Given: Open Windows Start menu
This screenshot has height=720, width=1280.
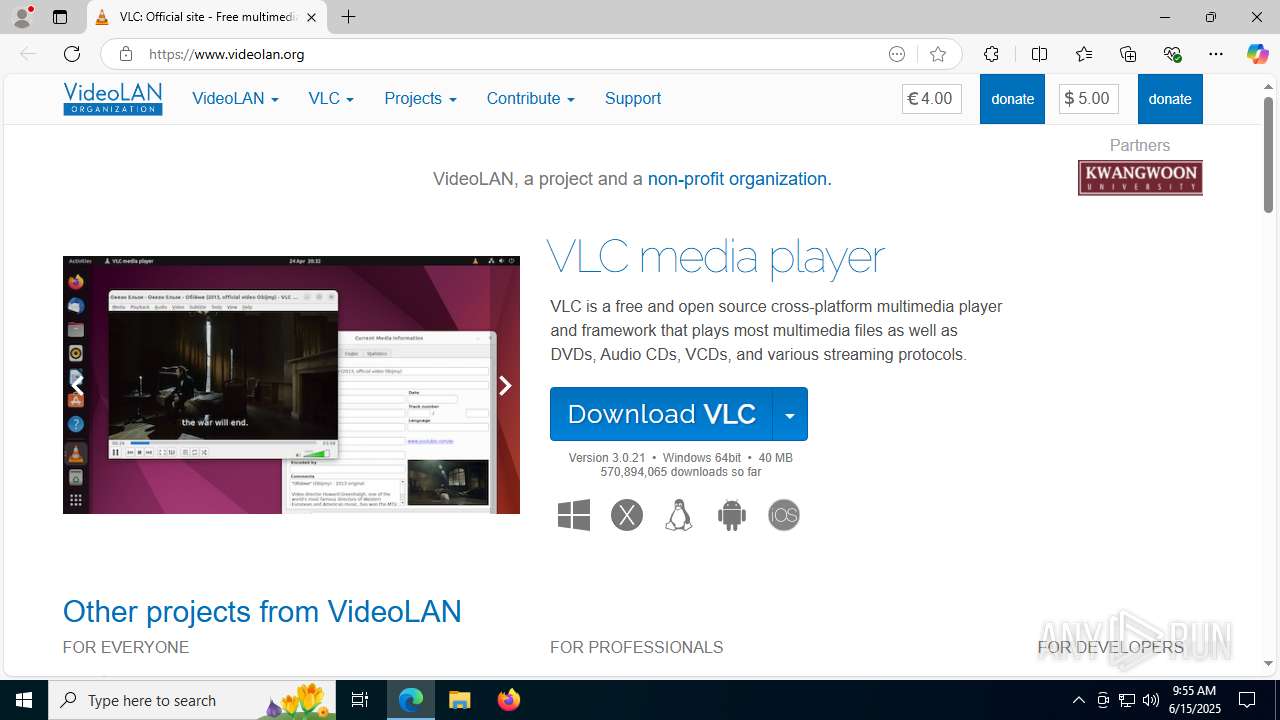Looking at the screenshot, I should tap(24, 700).
